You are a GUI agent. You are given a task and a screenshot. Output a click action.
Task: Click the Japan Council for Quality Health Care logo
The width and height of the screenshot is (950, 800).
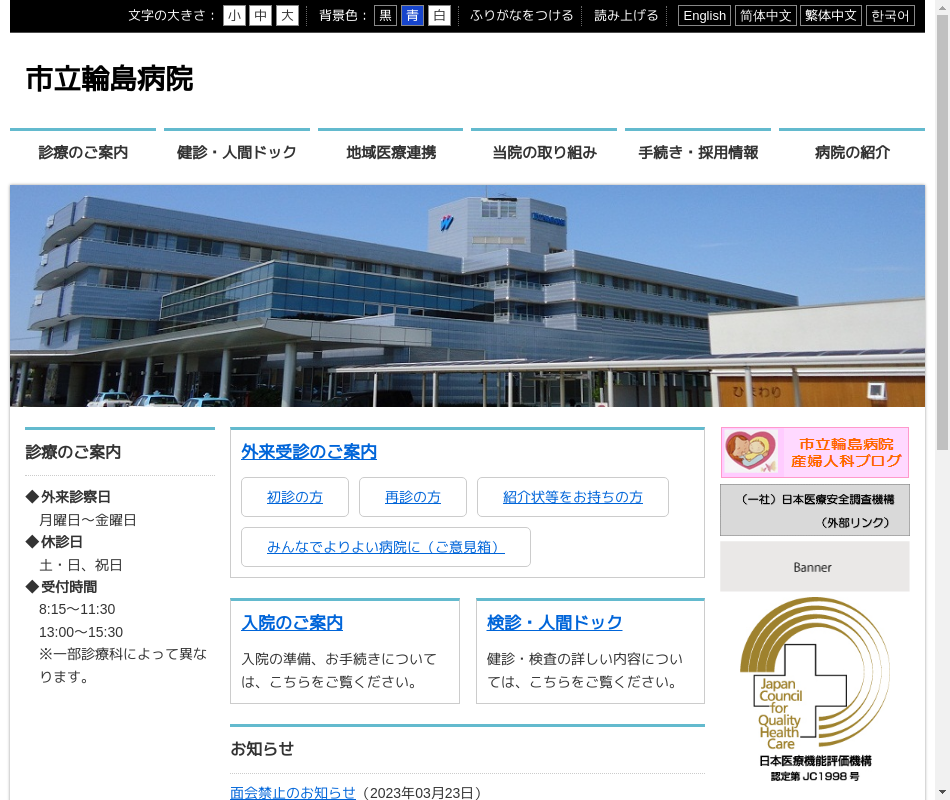pyautogui.click(x=814, y=688)
